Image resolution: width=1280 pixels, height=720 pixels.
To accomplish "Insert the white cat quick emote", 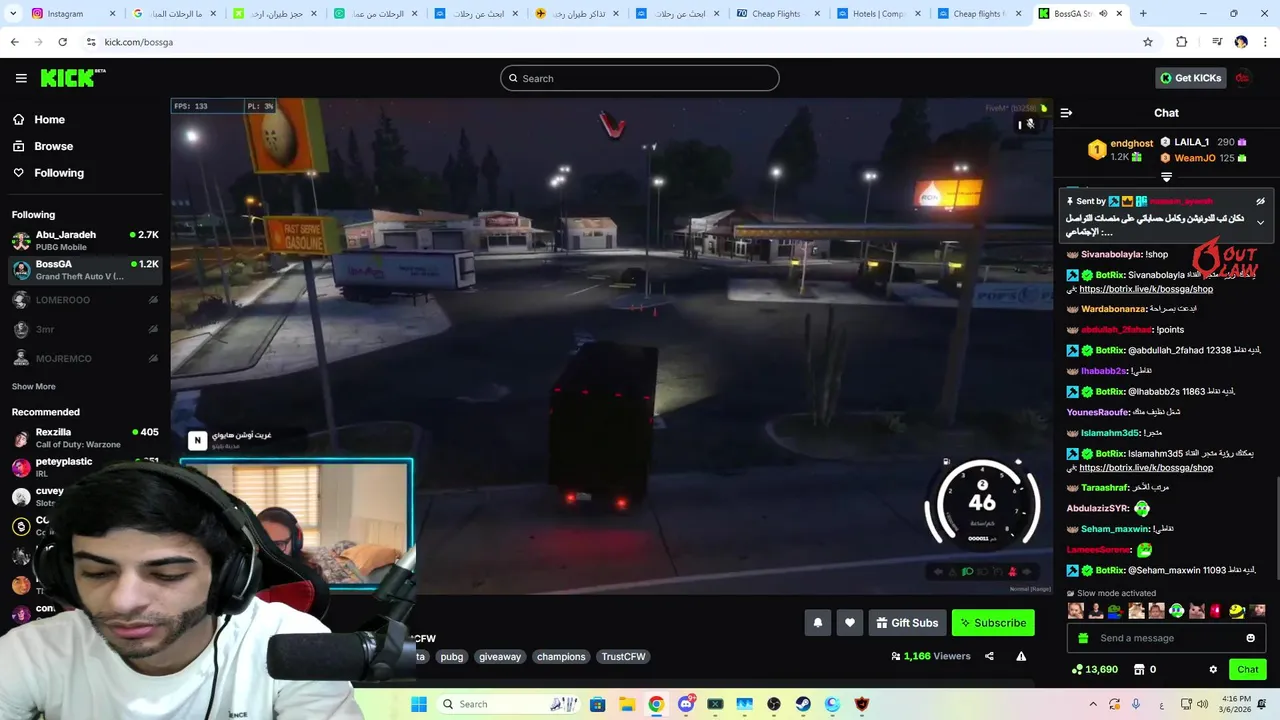I will [1197, 610].
